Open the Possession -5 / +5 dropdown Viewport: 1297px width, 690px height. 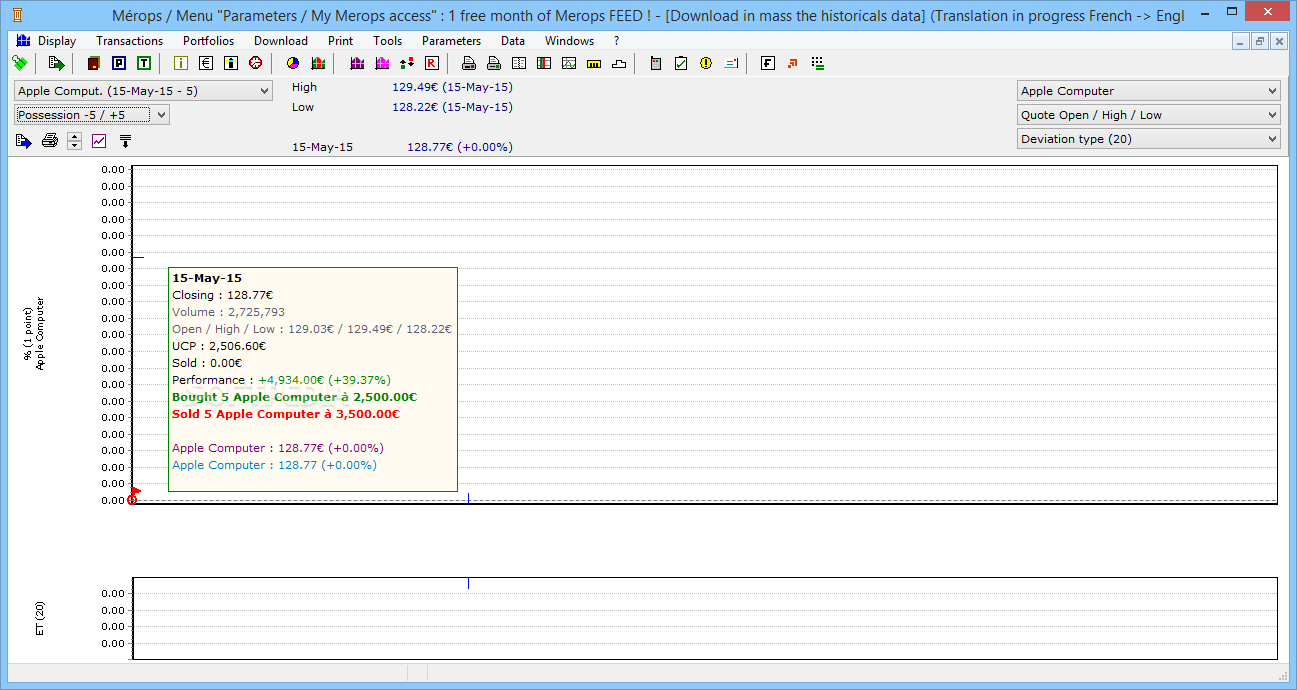(92, 115)
